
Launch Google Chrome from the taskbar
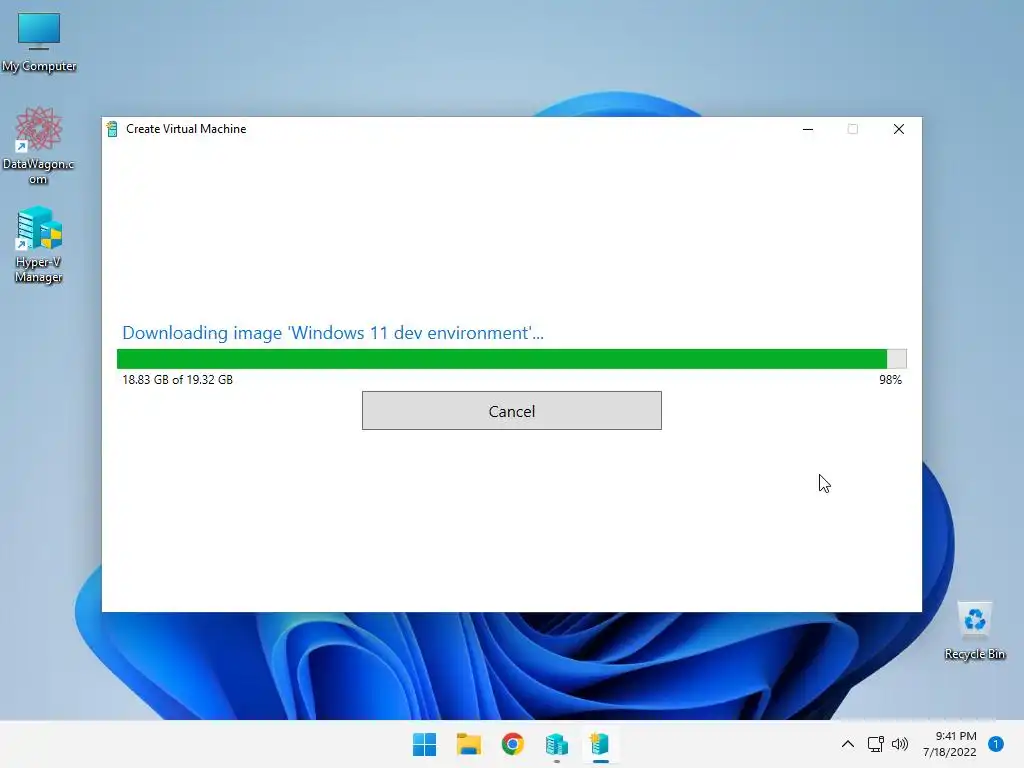[513, 744]
